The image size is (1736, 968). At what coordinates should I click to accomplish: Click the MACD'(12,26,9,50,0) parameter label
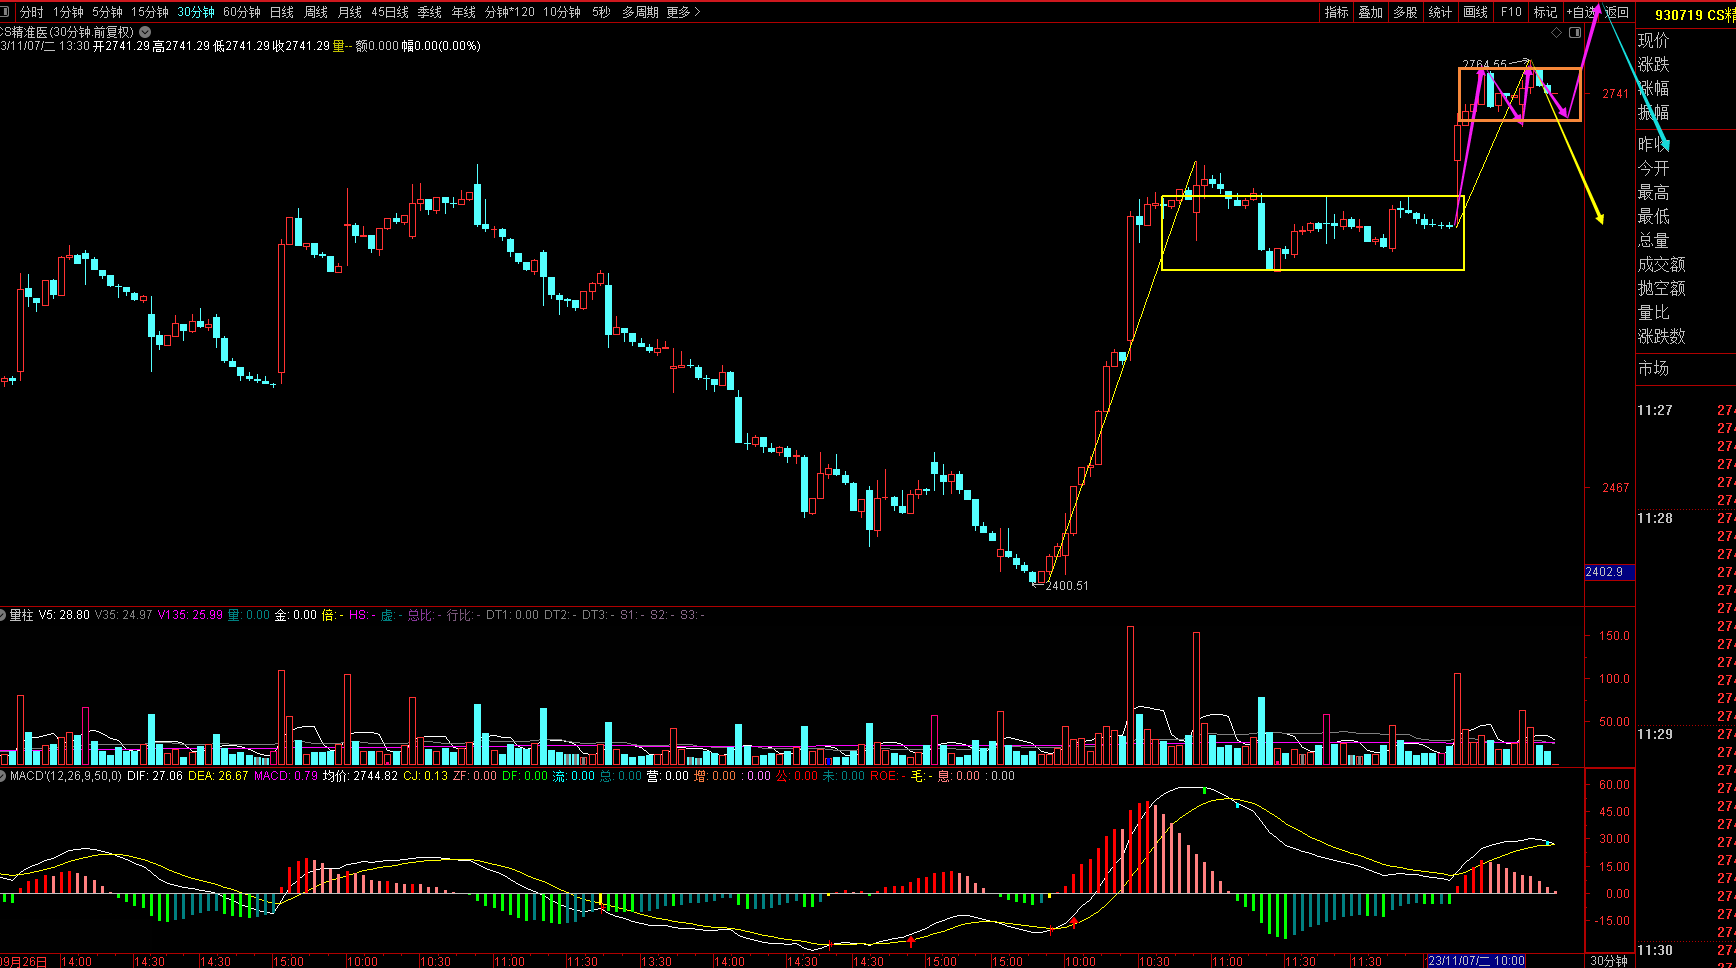66,776
